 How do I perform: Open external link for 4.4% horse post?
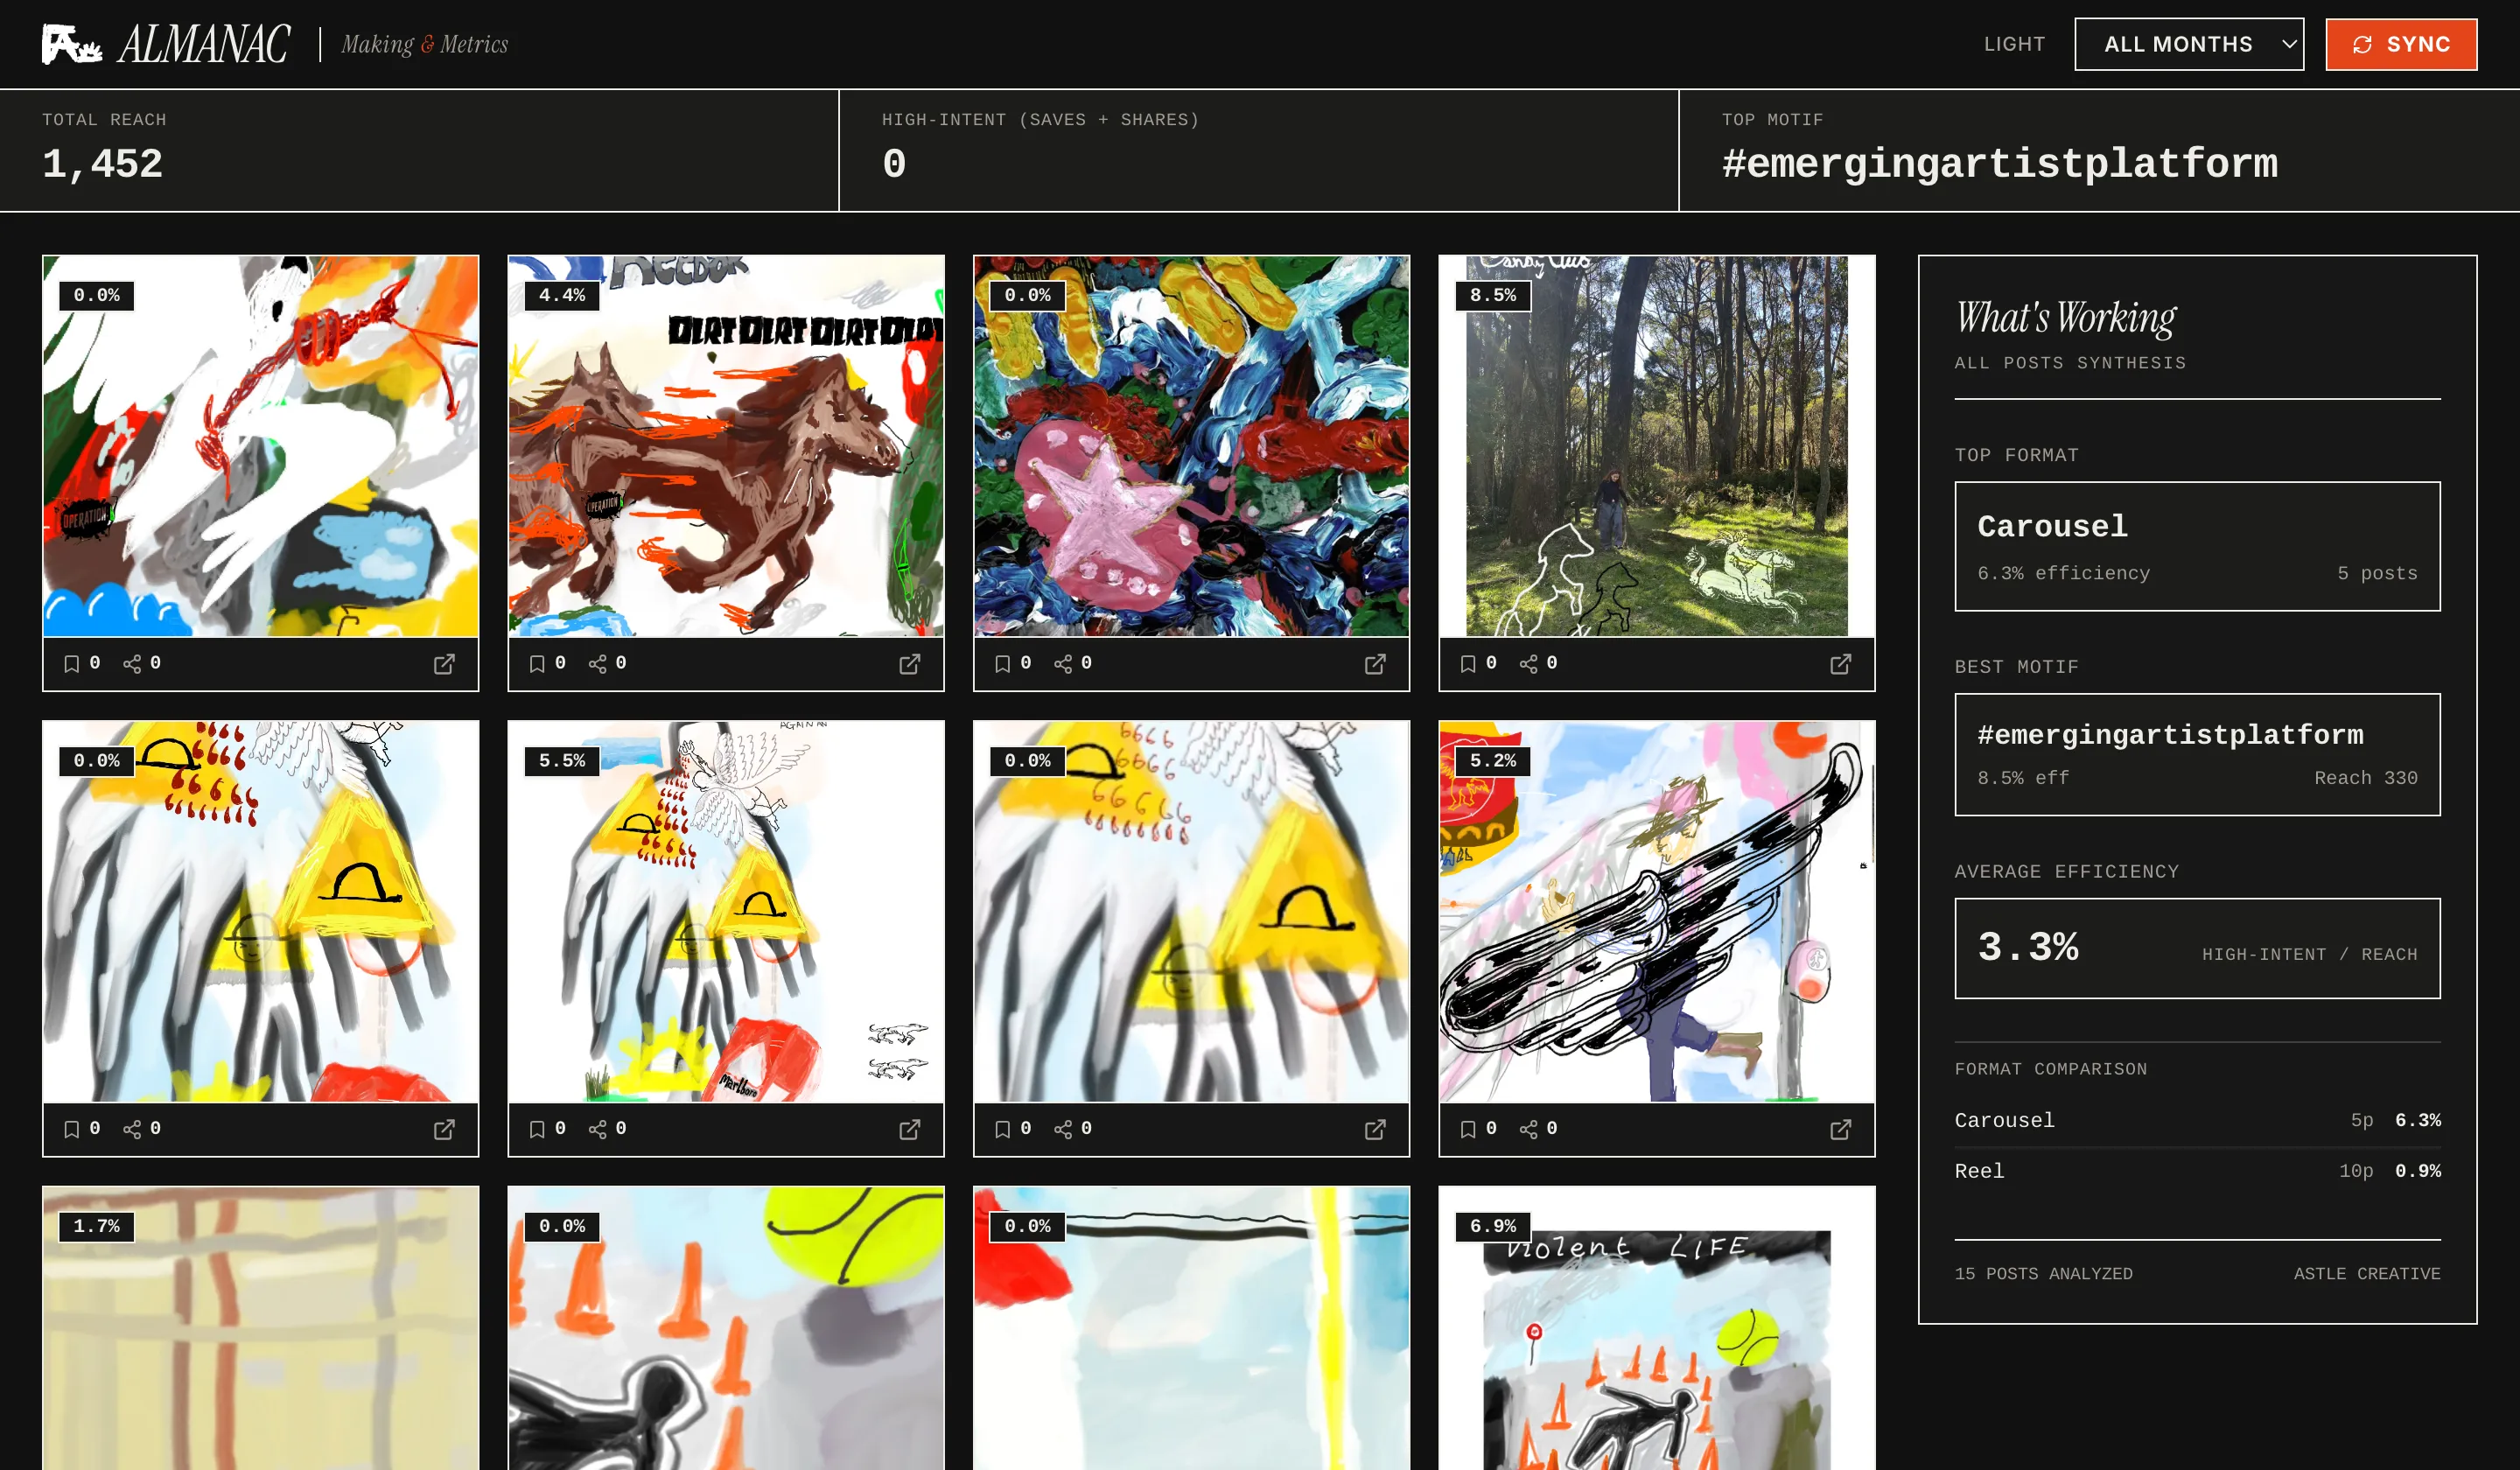tap(910, 664)
